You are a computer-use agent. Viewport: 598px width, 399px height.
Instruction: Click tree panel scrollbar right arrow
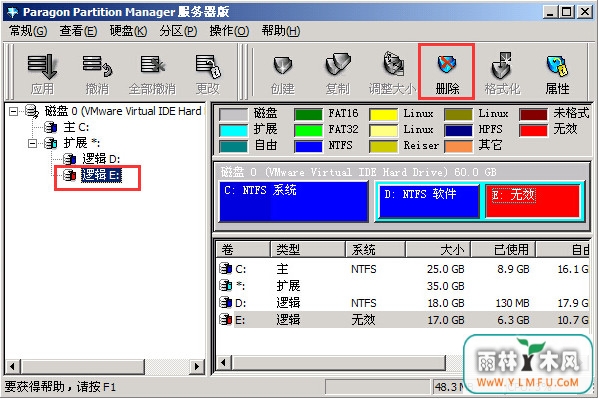197,366
